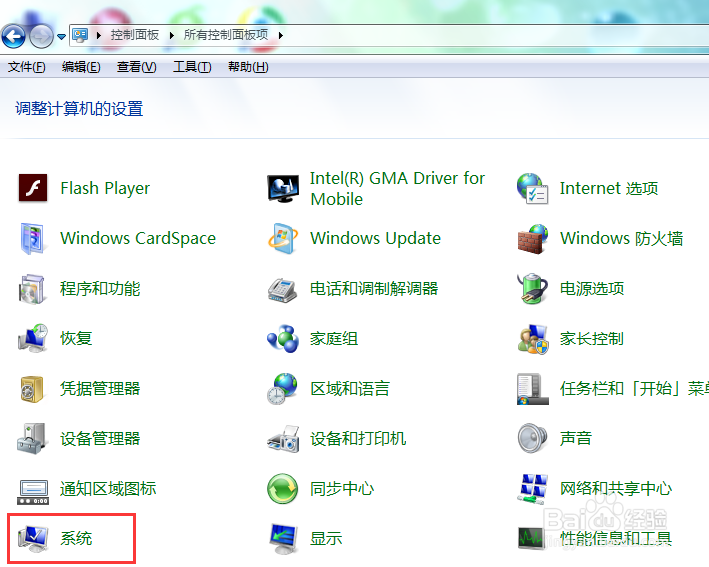Viewport: 709px width, 567px height.
Task: Open the 区域和语言 globe clock icon
Action: 283,389
